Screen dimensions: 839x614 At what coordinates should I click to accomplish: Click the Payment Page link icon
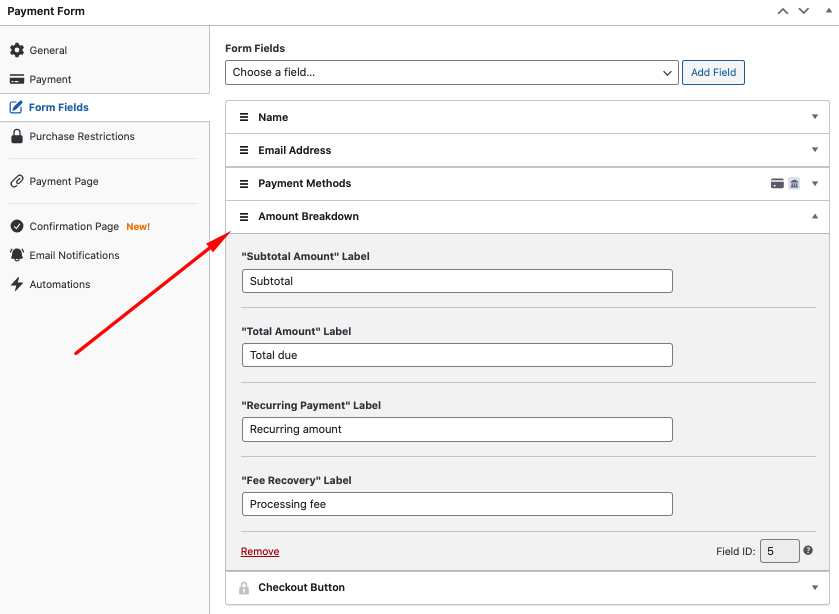pos(17,181)
